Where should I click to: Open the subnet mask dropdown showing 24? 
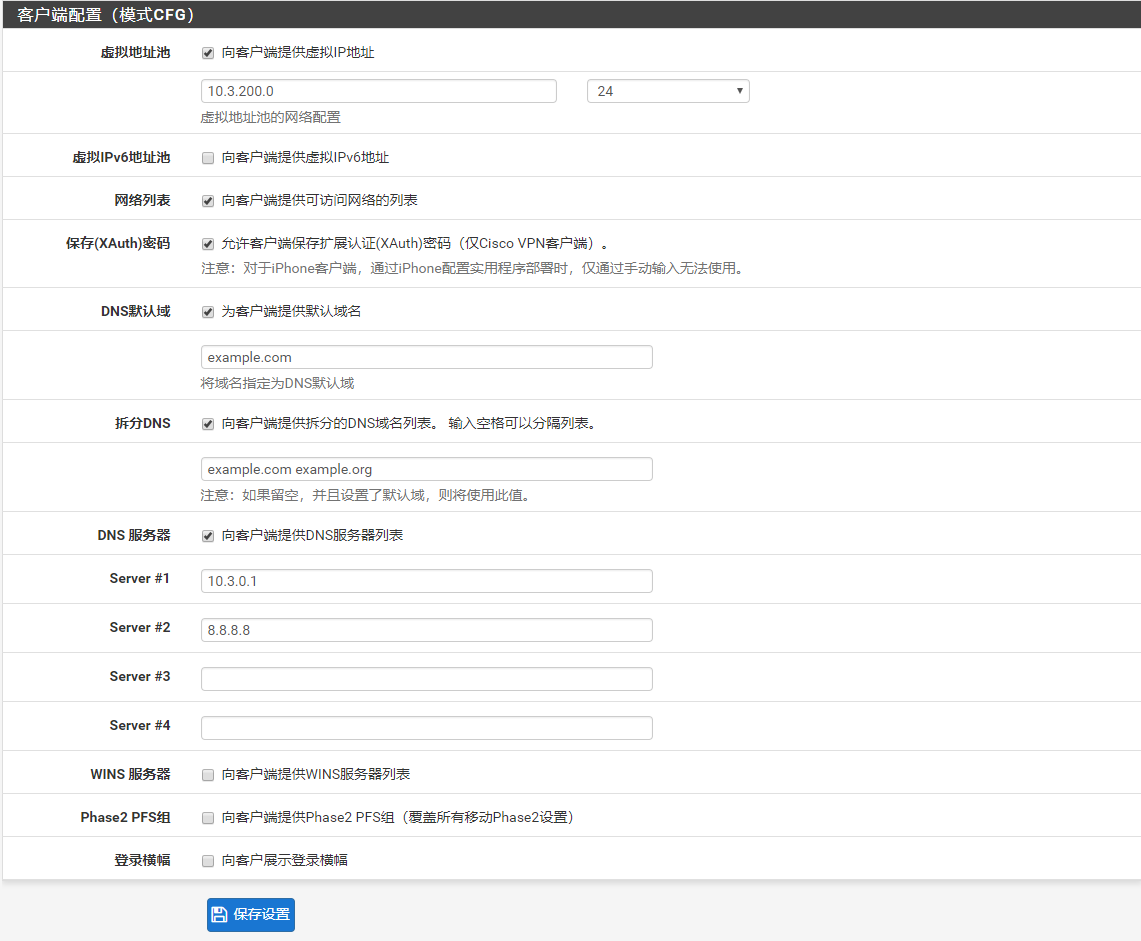coord(668,90)
